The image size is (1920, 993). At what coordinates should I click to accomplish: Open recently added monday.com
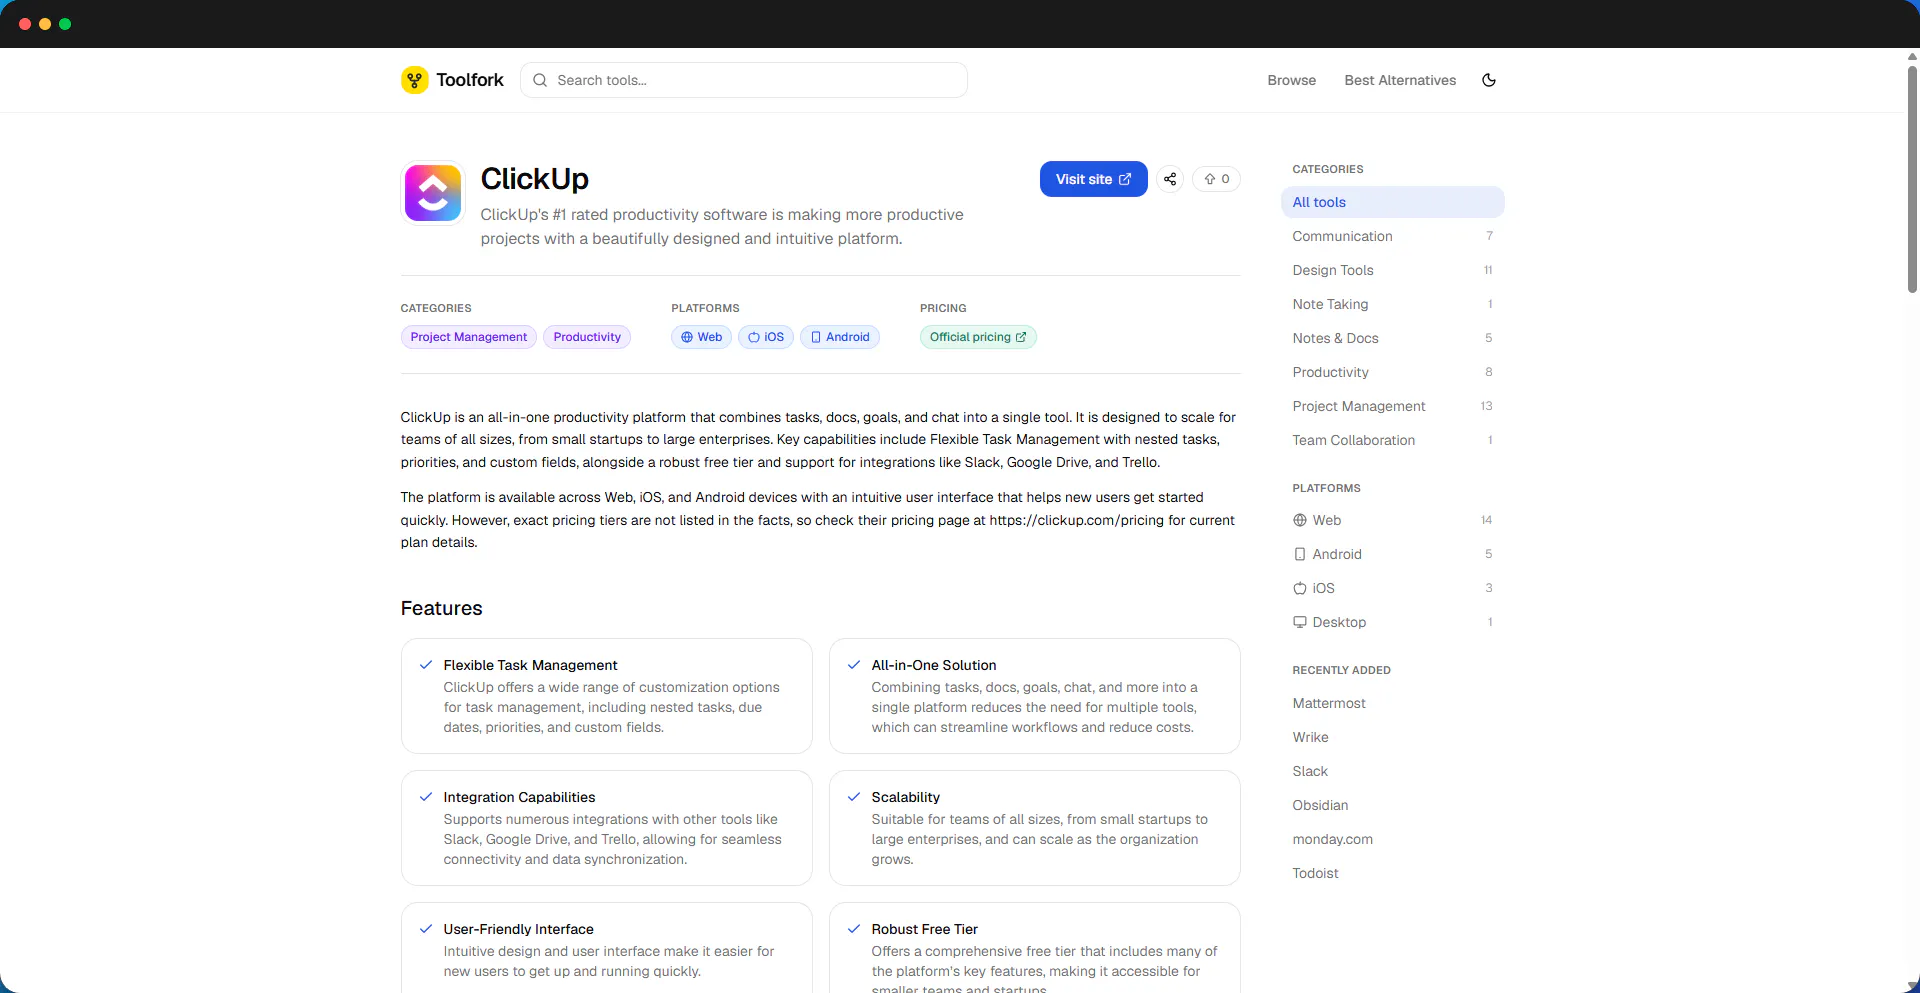1332,839
